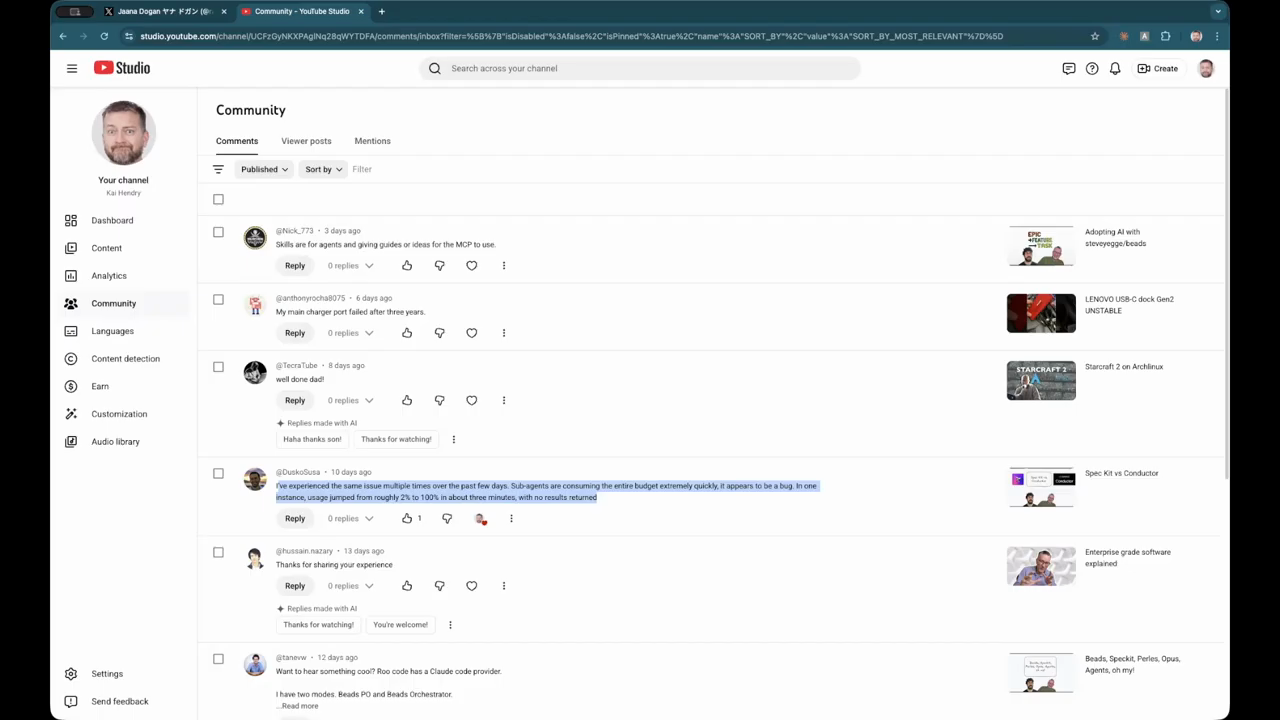Open more options for @DuskoSusa comment
This screenshot has width=1280, height=720.
511,519
